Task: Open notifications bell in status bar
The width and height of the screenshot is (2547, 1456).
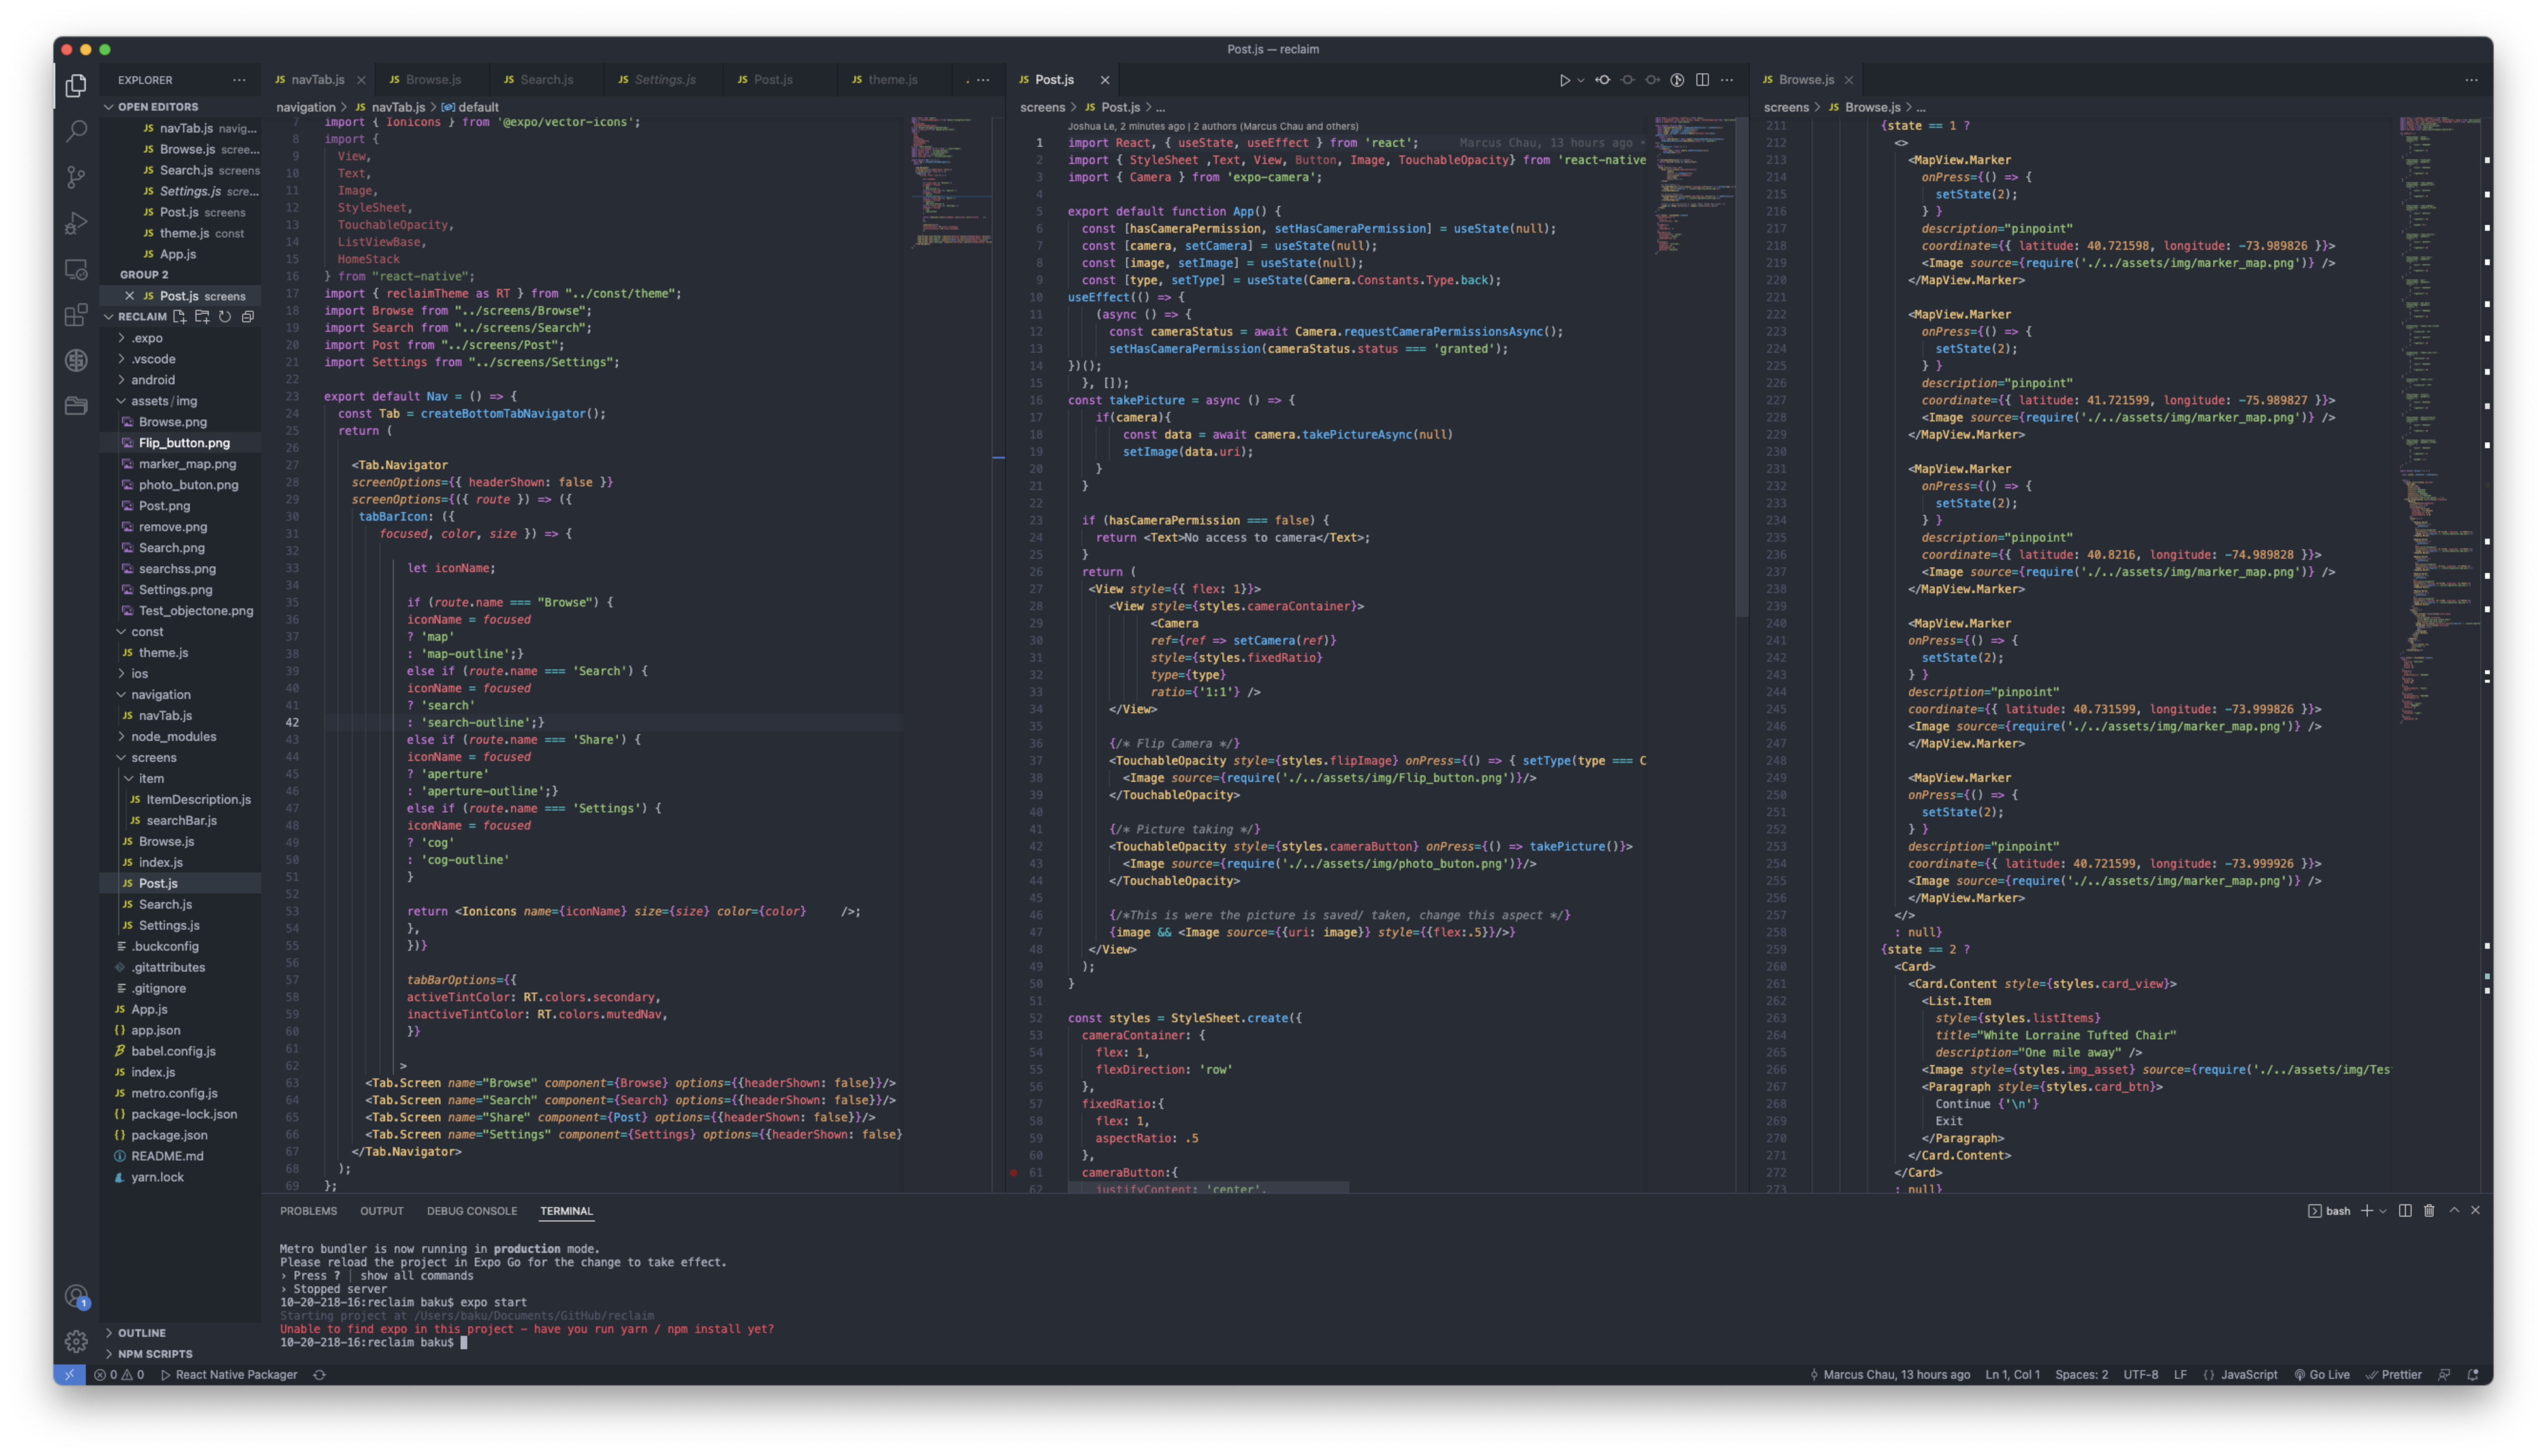Action: (x=2473, y=1374)
